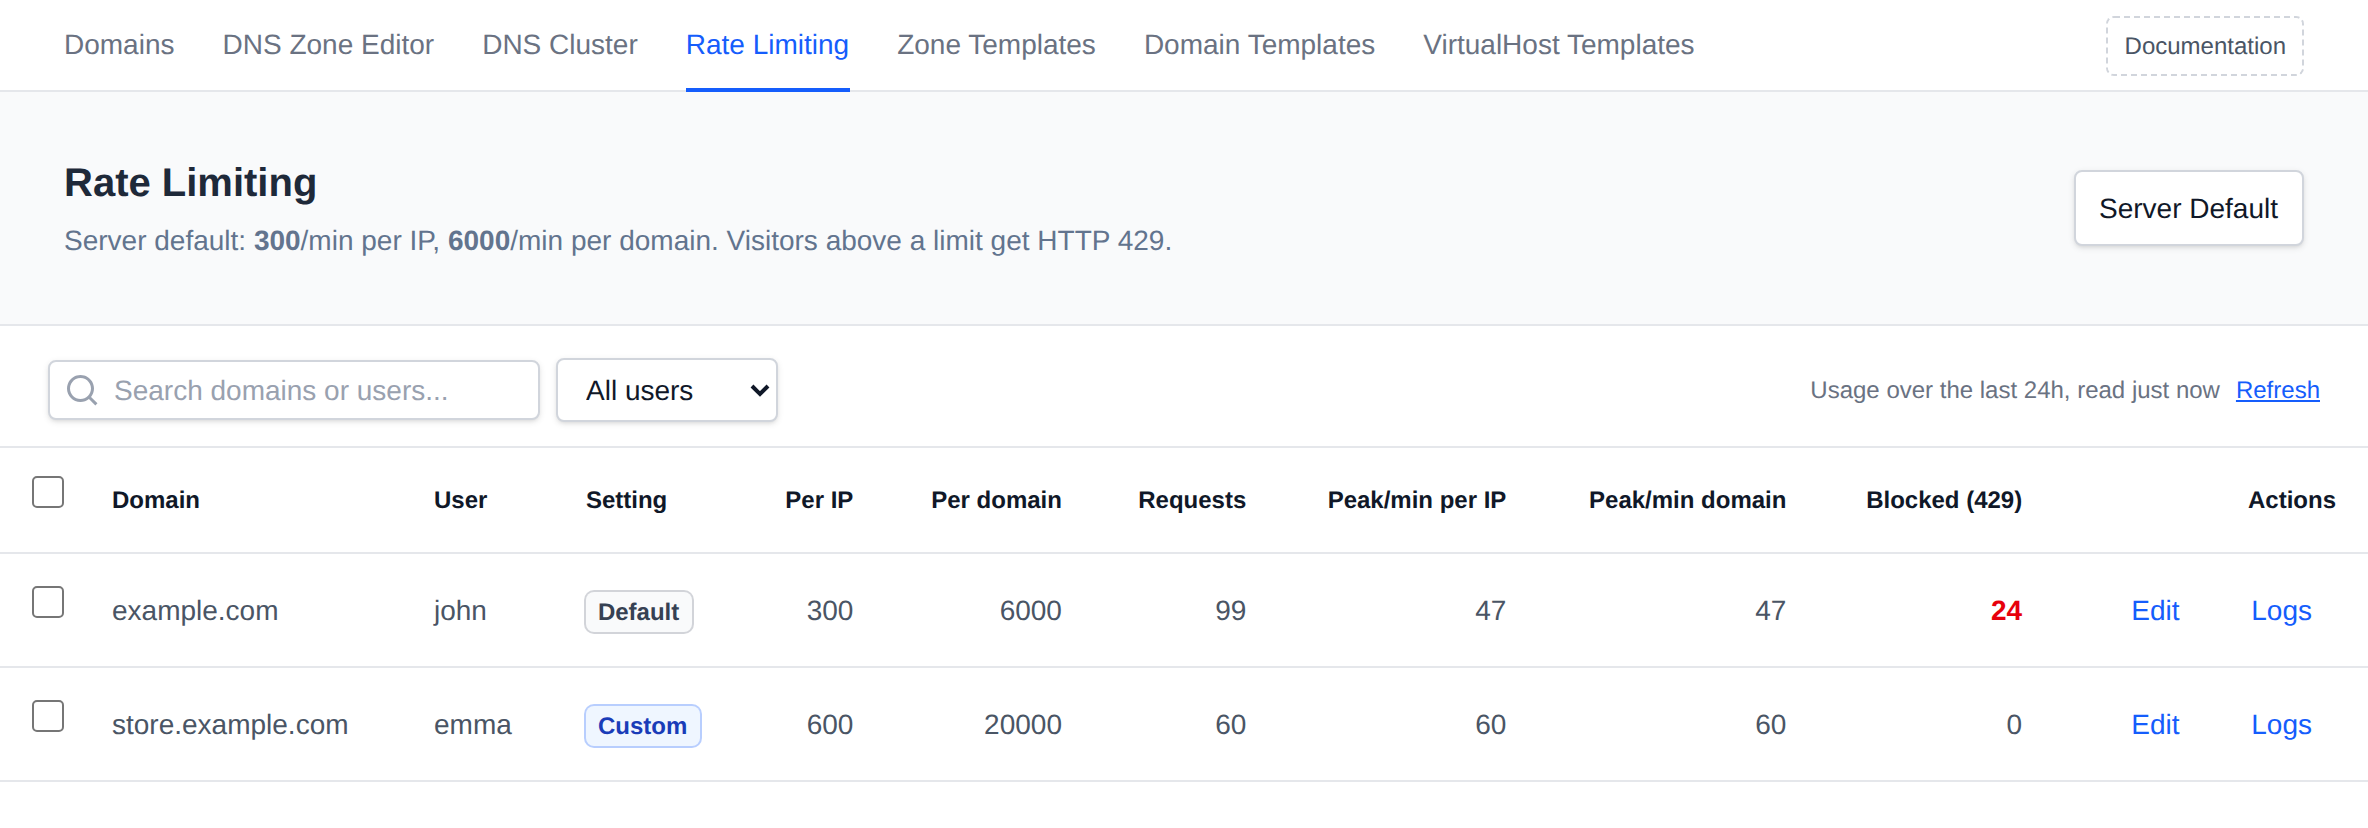Click the Default setting badge

[639, 612]
